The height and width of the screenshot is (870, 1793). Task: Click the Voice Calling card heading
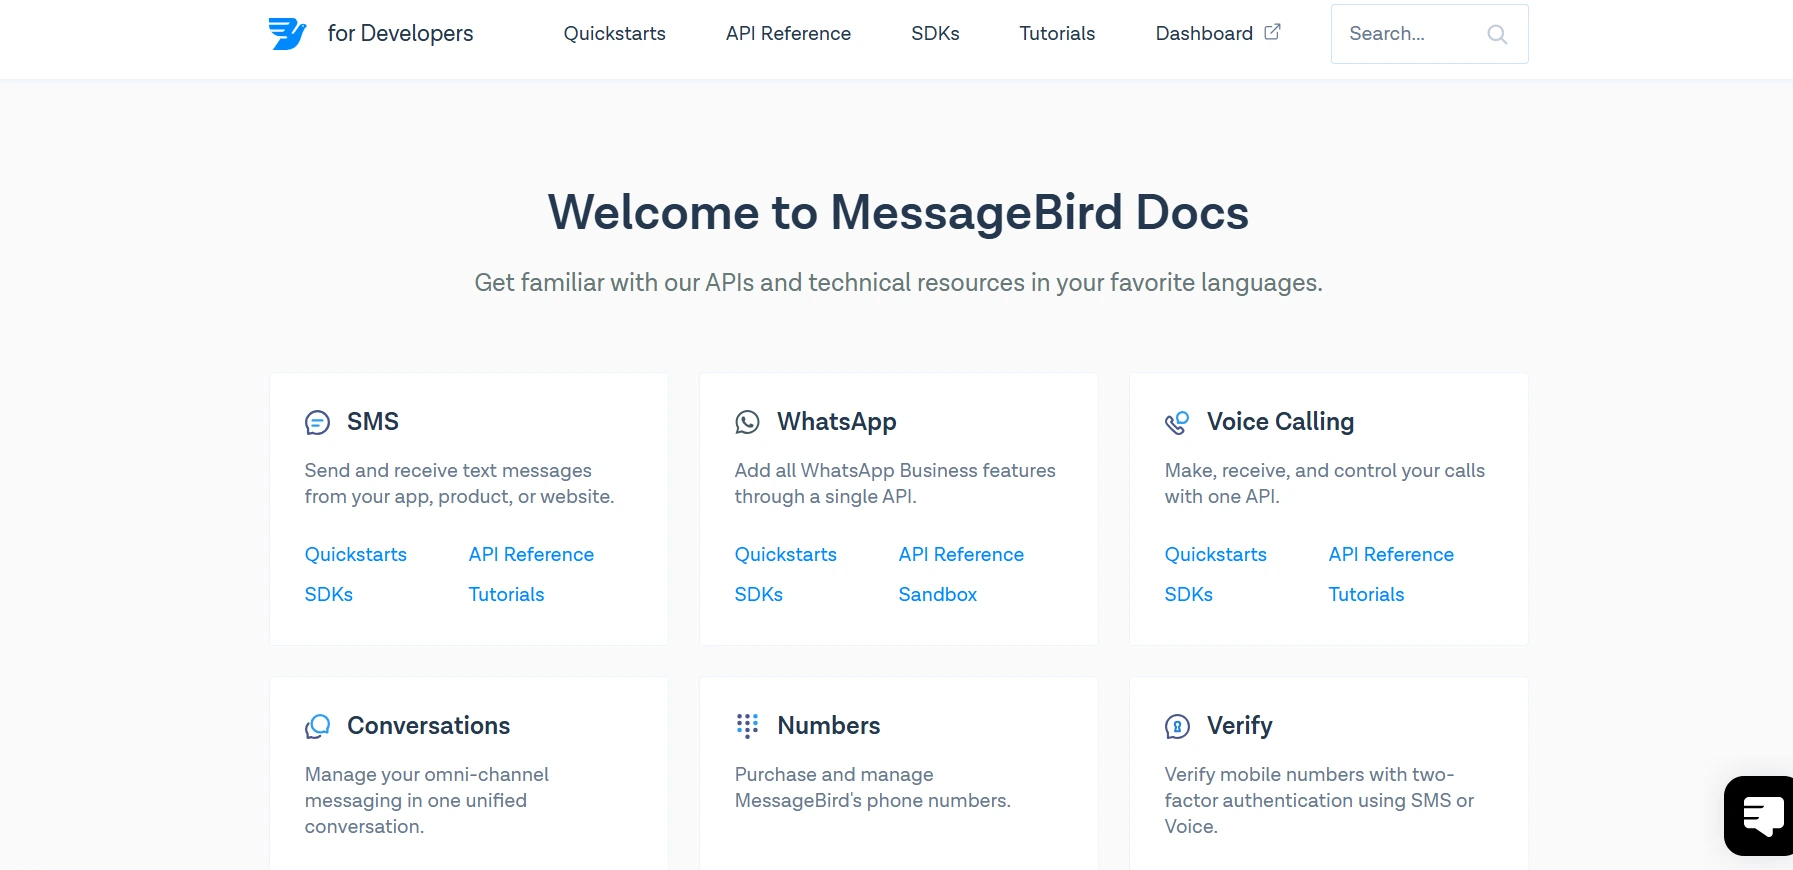click(x=1280, y=422)
